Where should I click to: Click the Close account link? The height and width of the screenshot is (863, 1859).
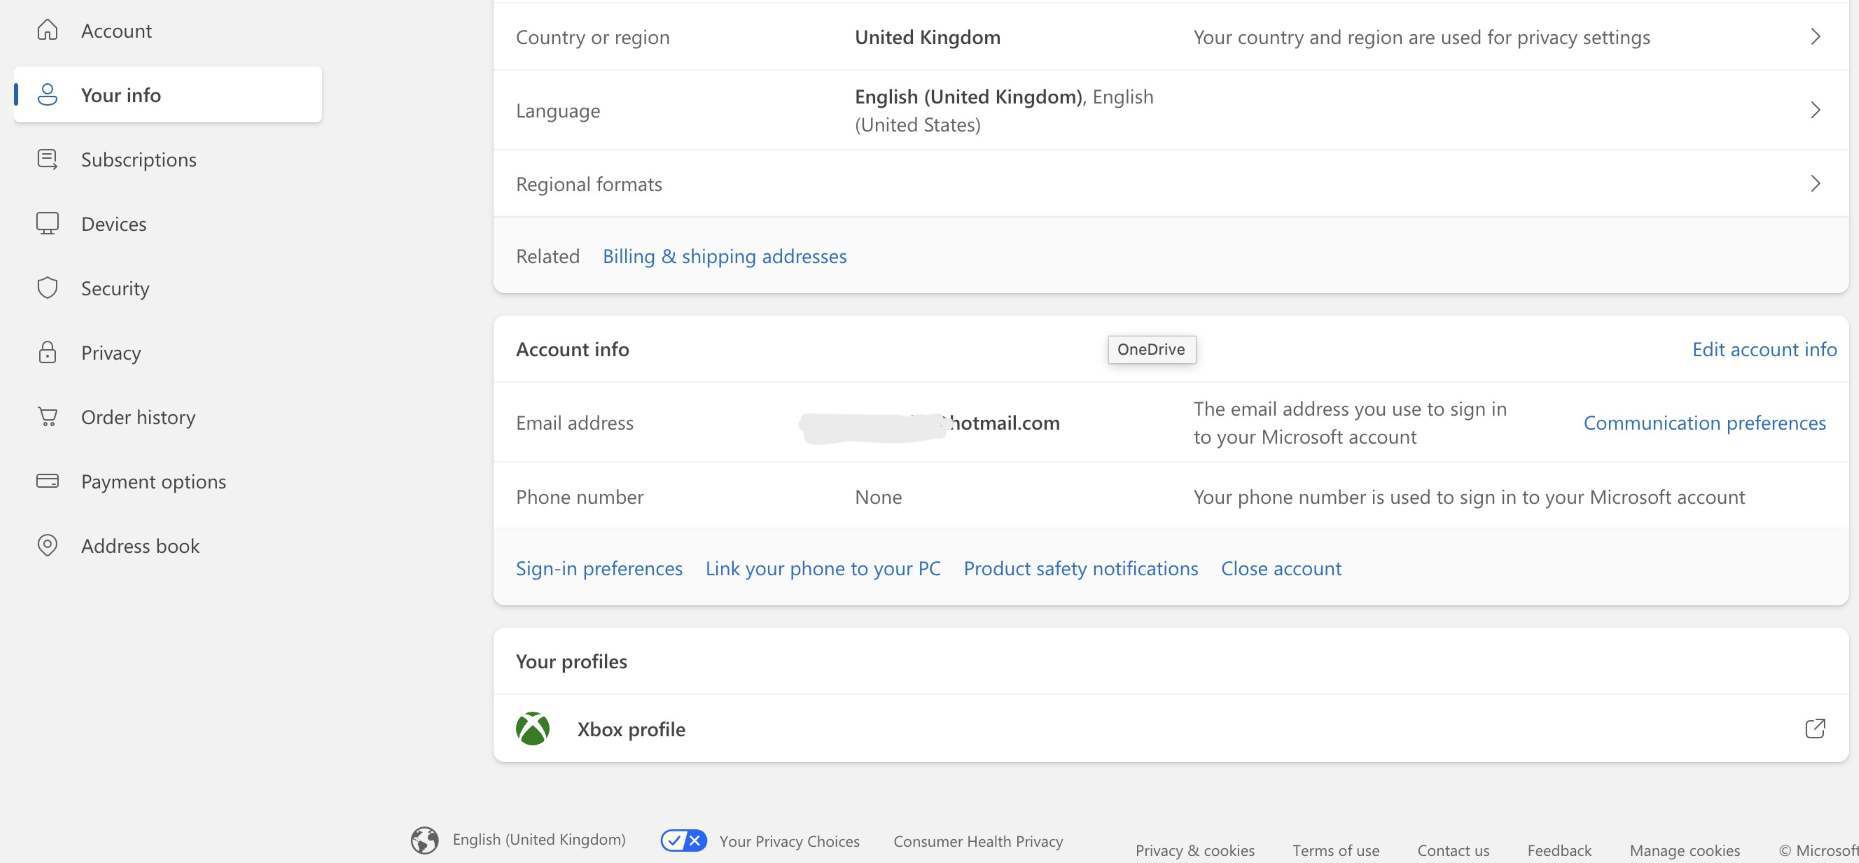(x=1281, y=568)
